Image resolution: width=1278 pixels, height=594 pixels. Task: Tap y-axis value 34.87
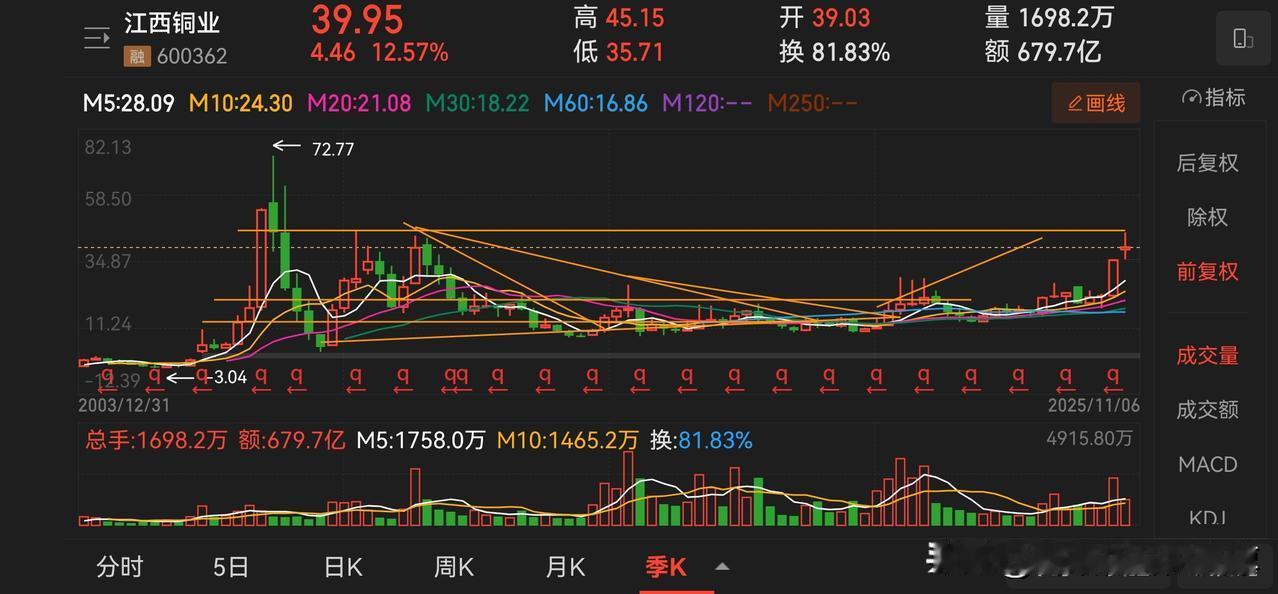(109, 261)
